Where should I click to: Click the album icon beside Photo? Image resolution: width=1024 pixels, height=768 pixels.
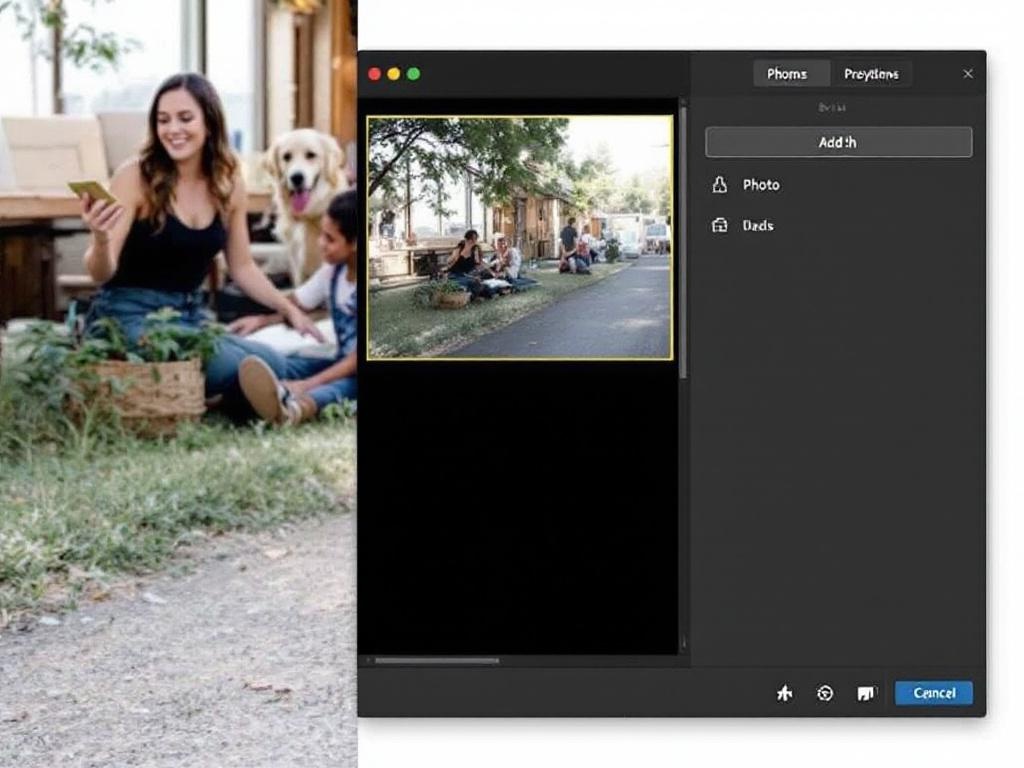point(718,185)
